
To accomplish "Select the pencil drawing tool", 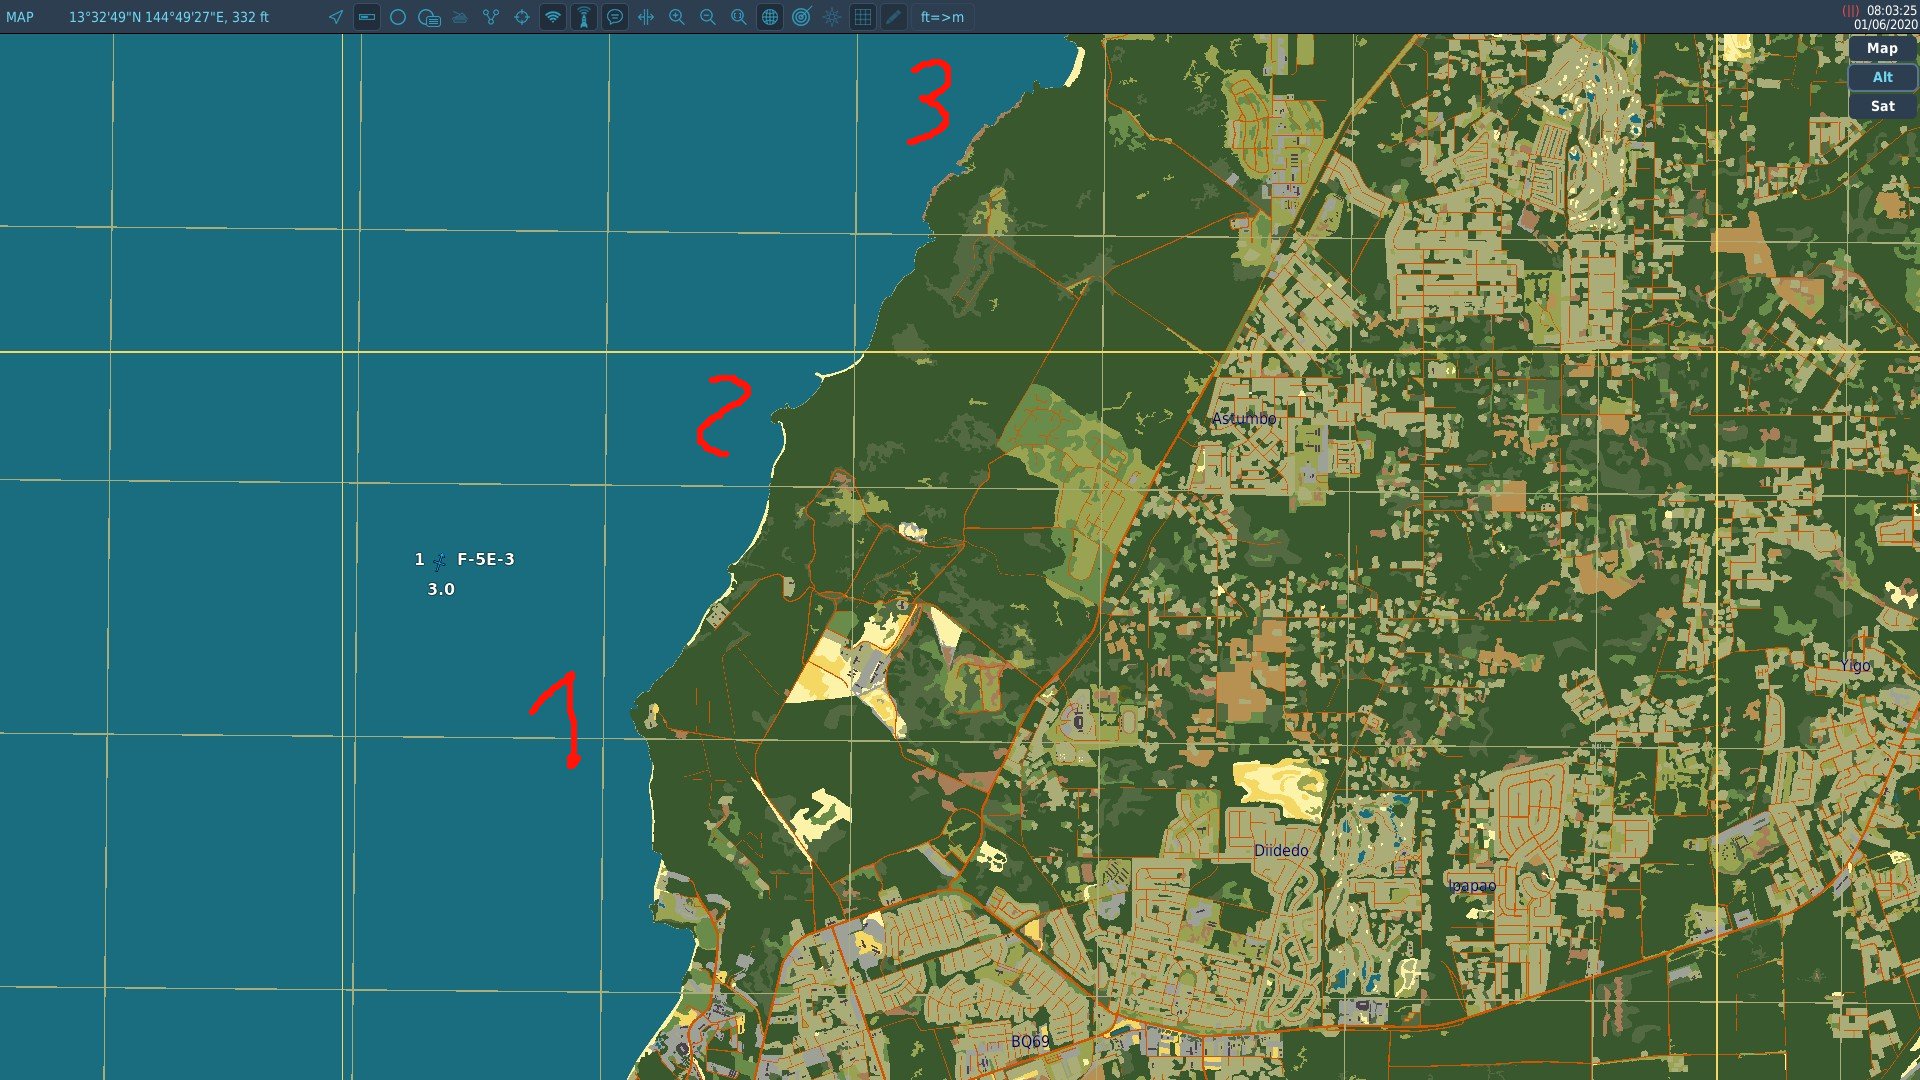I will click(894, 17).
